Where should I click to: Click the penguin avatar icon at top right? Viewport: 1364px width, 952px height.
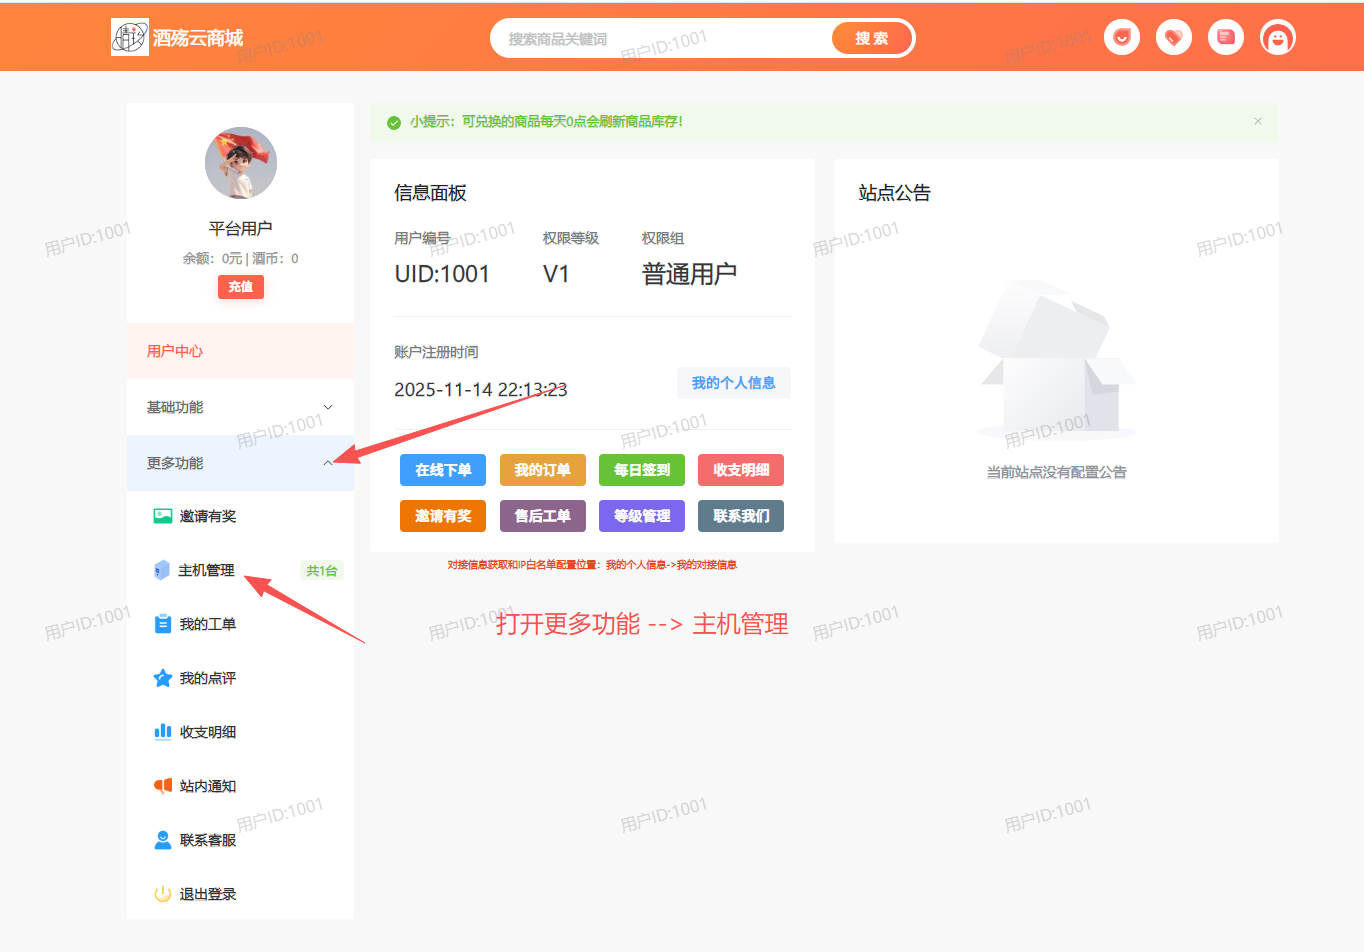pyautogui.click(x=1277, y=36)
